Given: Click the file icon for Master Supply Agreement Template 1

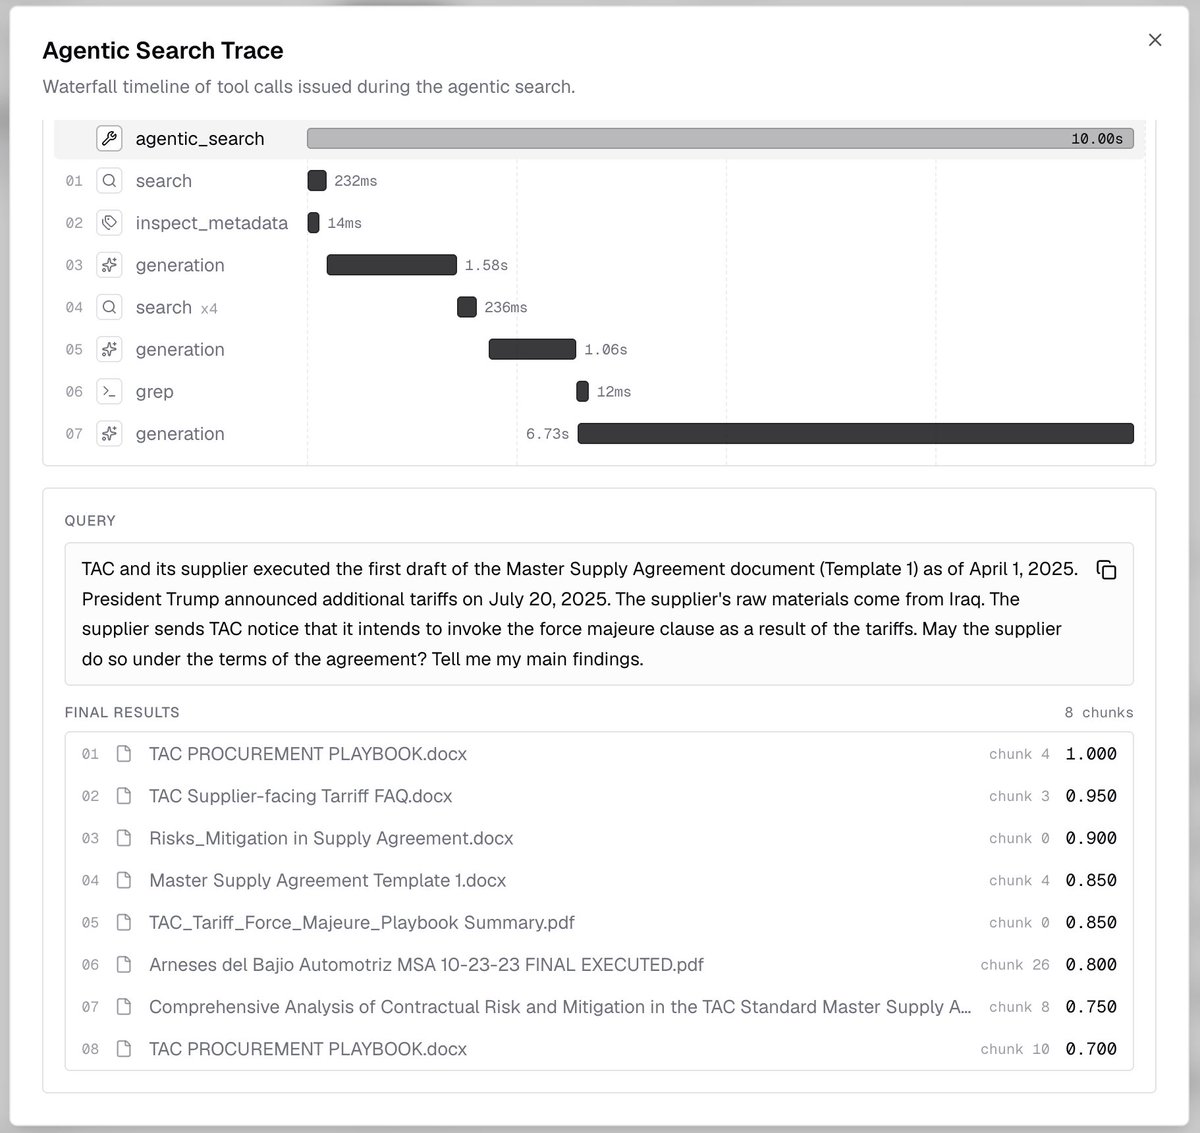Looking at the screenshot, I should [124, 880].
